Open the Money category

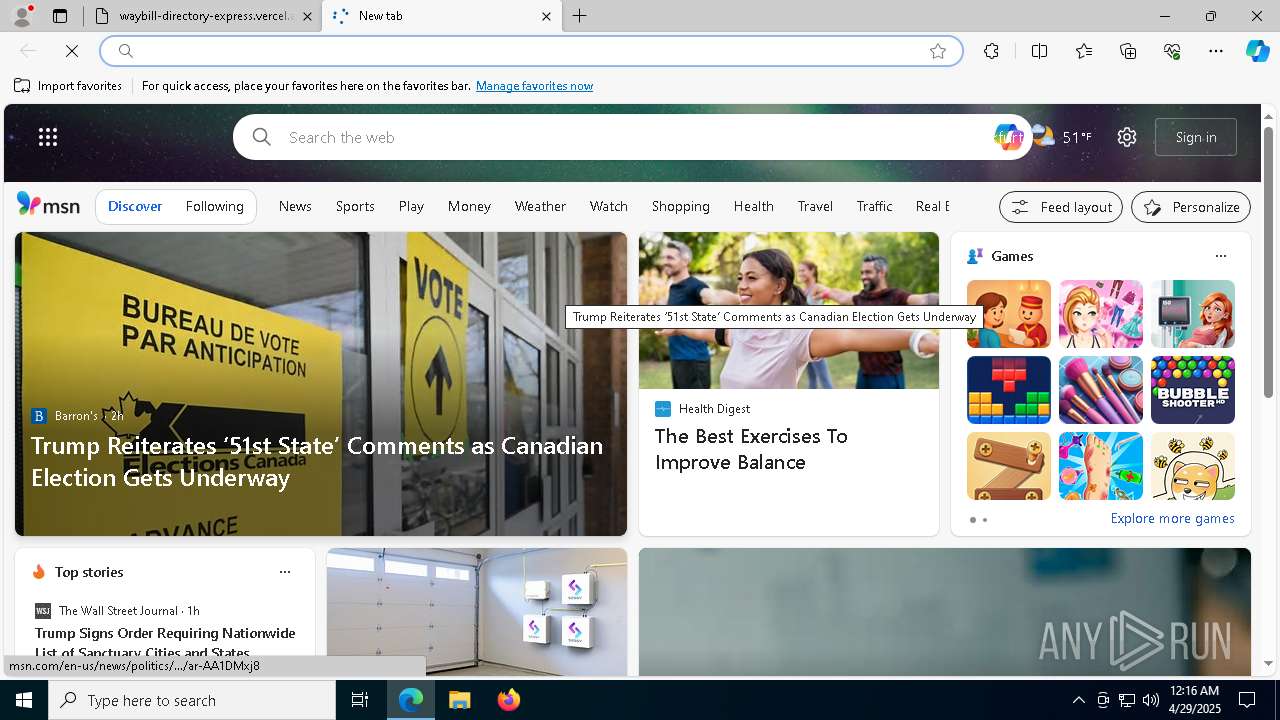coord(469,206)
